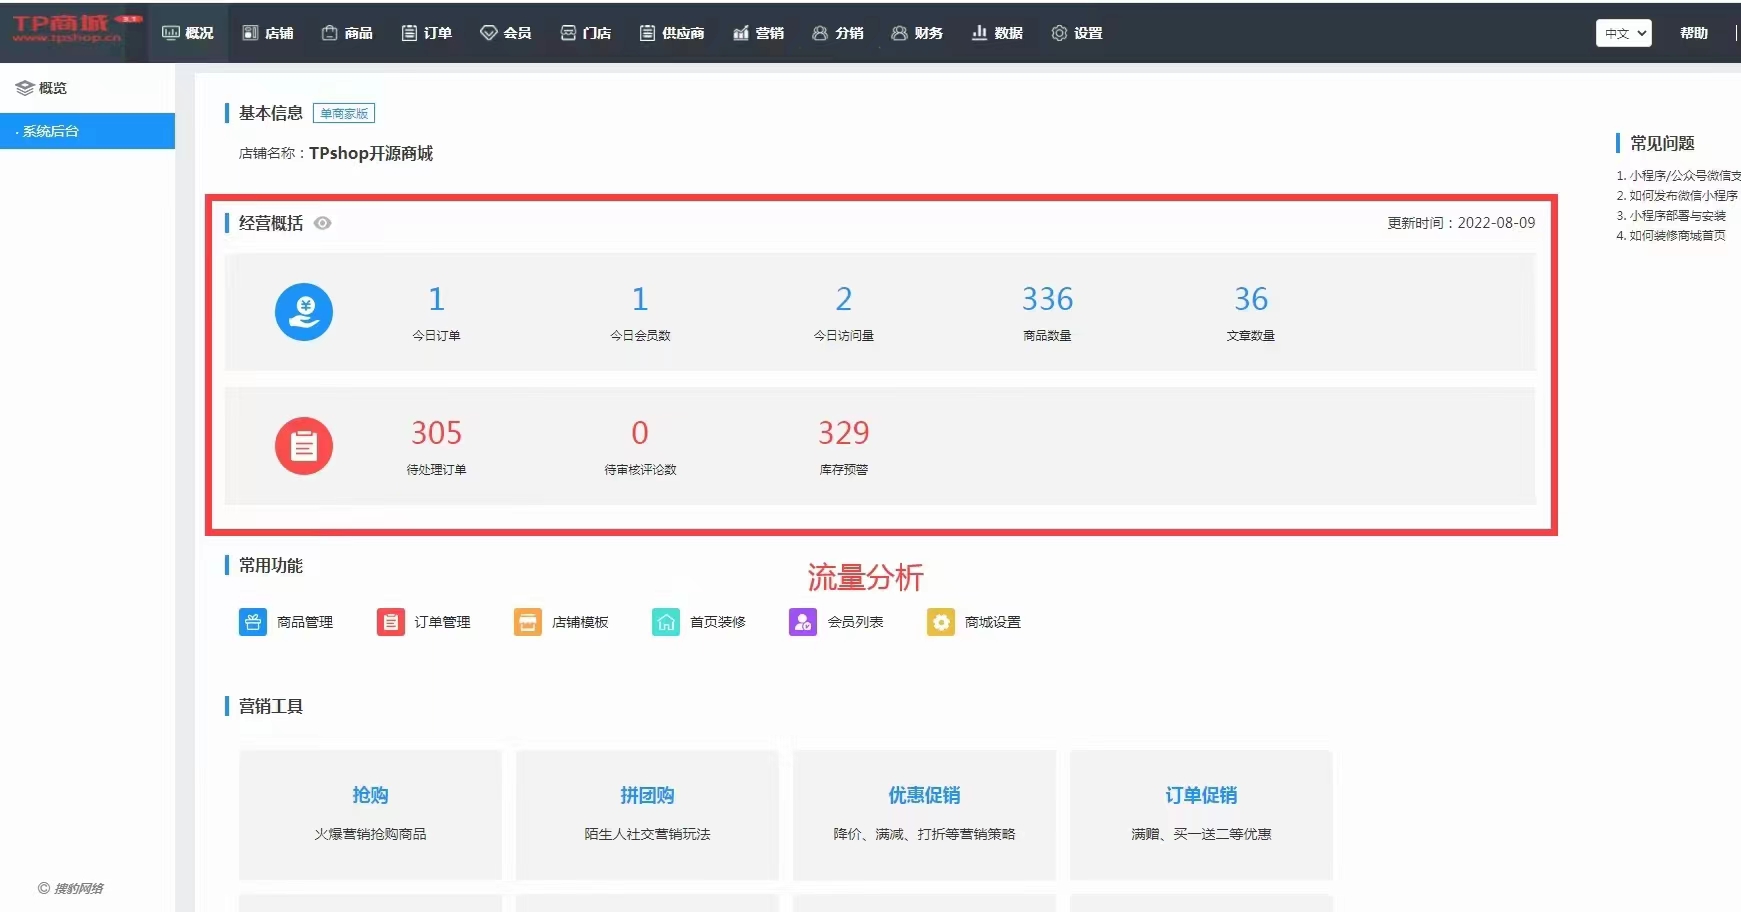This screenshot has width=1741, height=912.
Task: Click the 商品管理 shortcut icon
Action: tap(253, 622)
